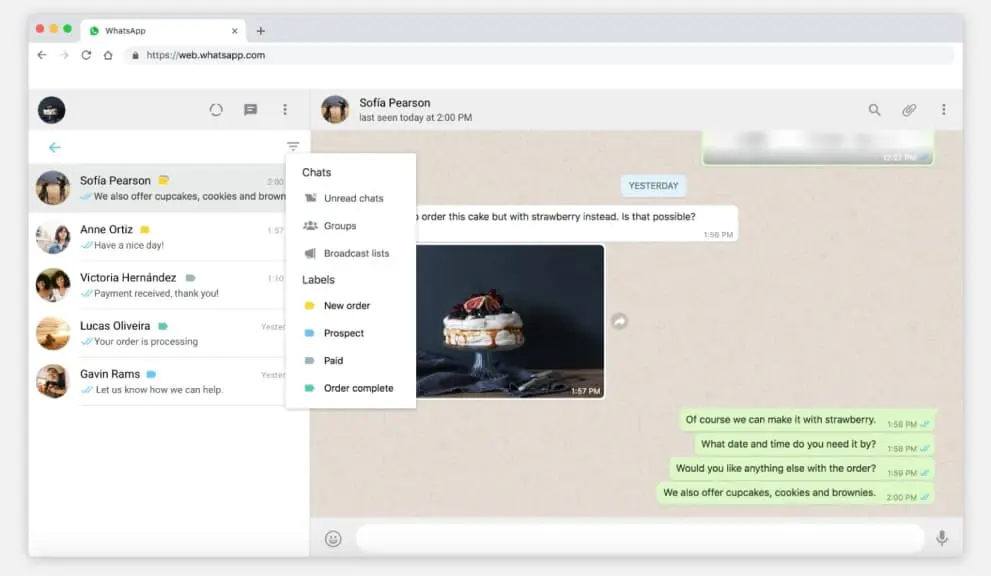Open the Anne Ortiz chat
The height and width of the screenshot is (576, 991).
click(x=158, y=236)
